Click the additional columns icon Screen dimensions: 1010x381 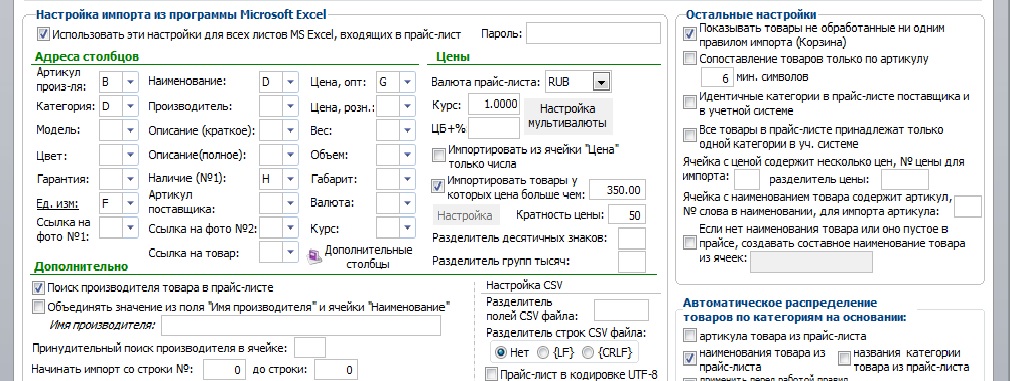point(314,257)
